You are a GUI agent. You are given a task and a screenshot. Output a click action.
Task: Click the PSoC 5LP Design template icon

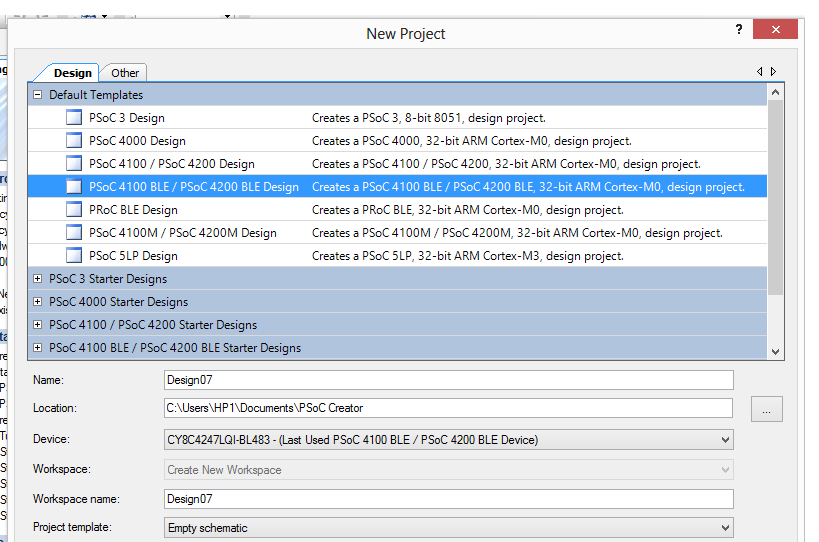click(73, 256)
